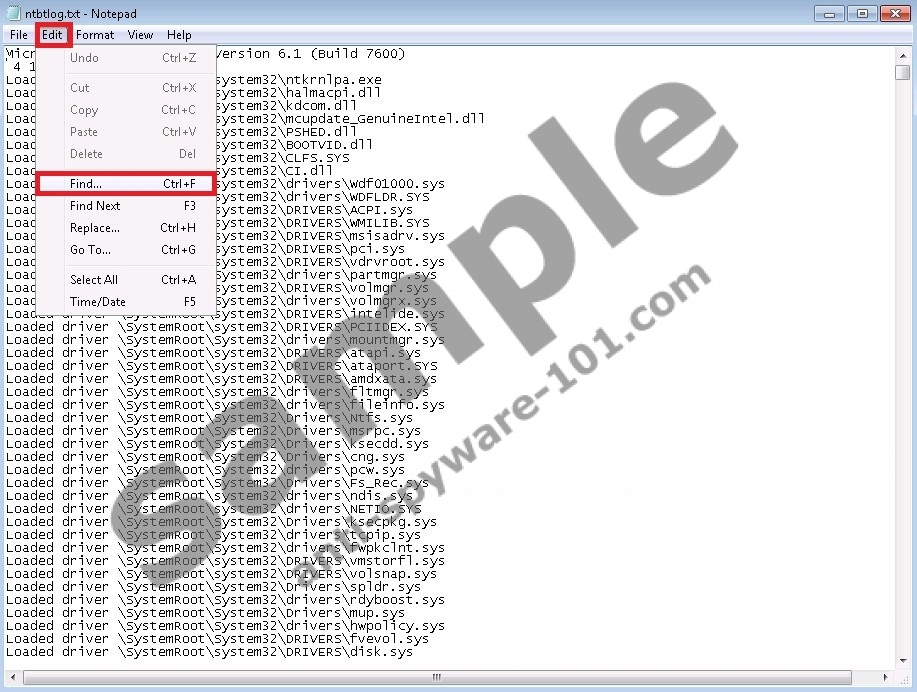
Task: Open the File menu
Action: coord(18,34)
